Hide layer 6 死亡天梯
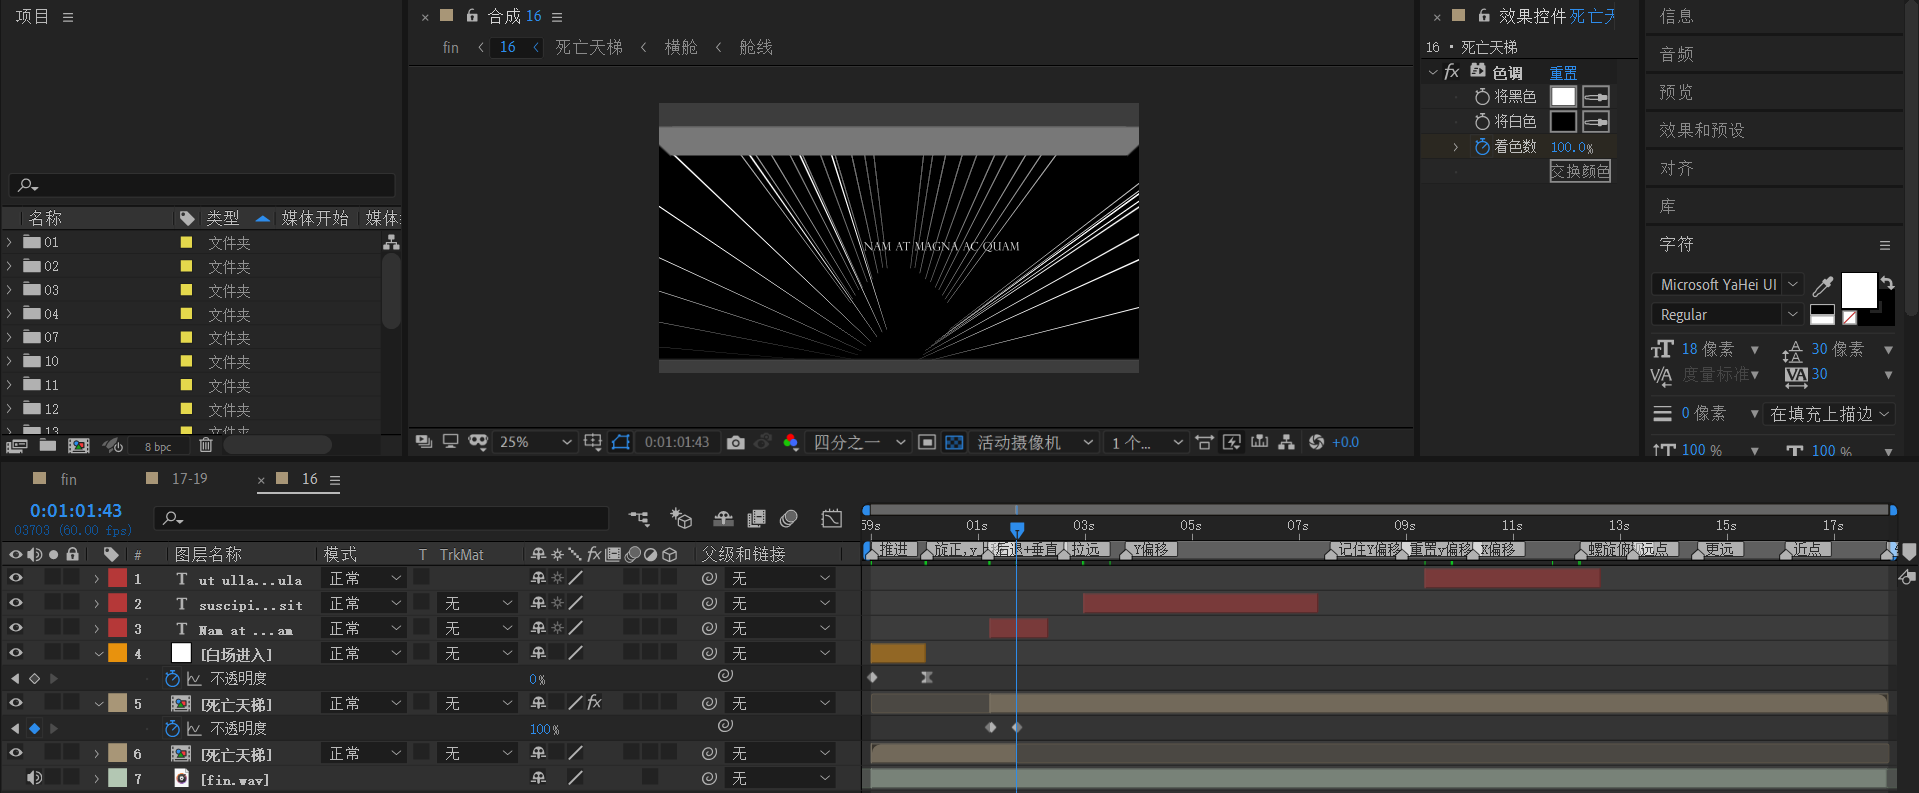1919x793 pixels. [15, 753]
